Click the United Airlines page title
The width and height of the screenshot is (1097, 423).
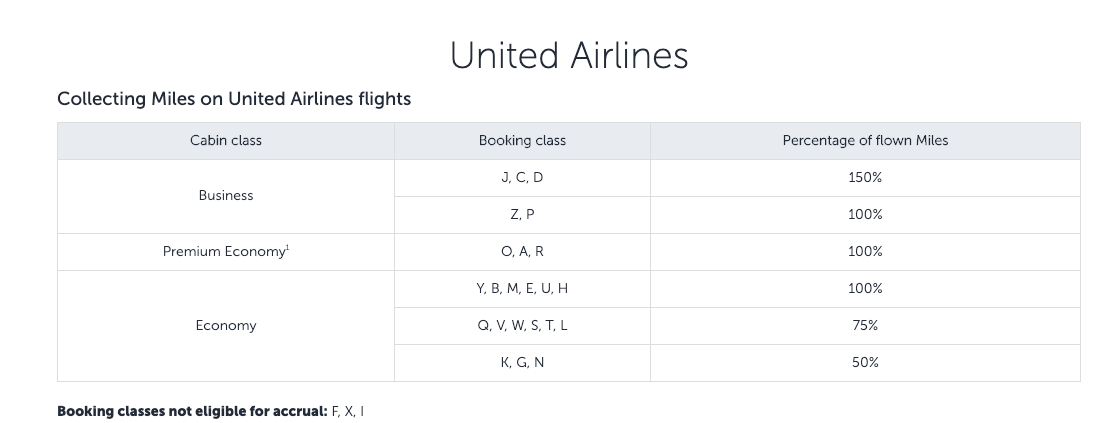tap(569, 55)
